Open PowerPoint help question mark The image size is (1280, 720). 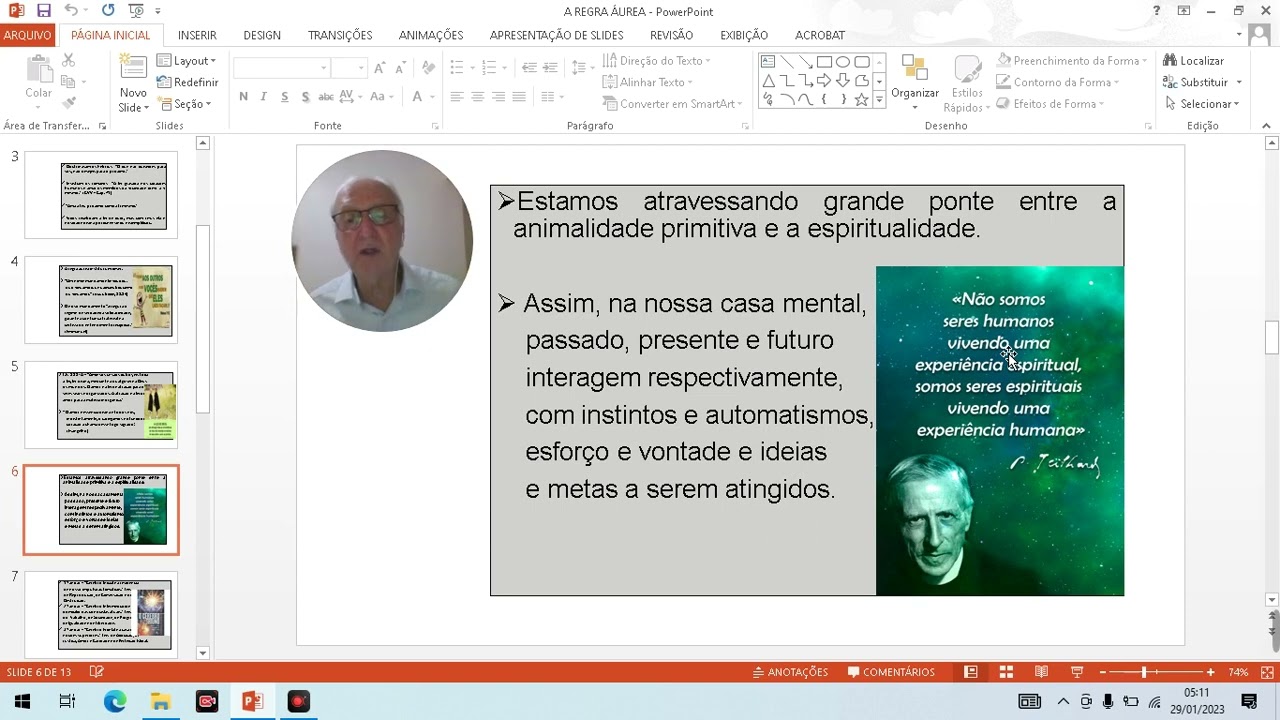1157,11
